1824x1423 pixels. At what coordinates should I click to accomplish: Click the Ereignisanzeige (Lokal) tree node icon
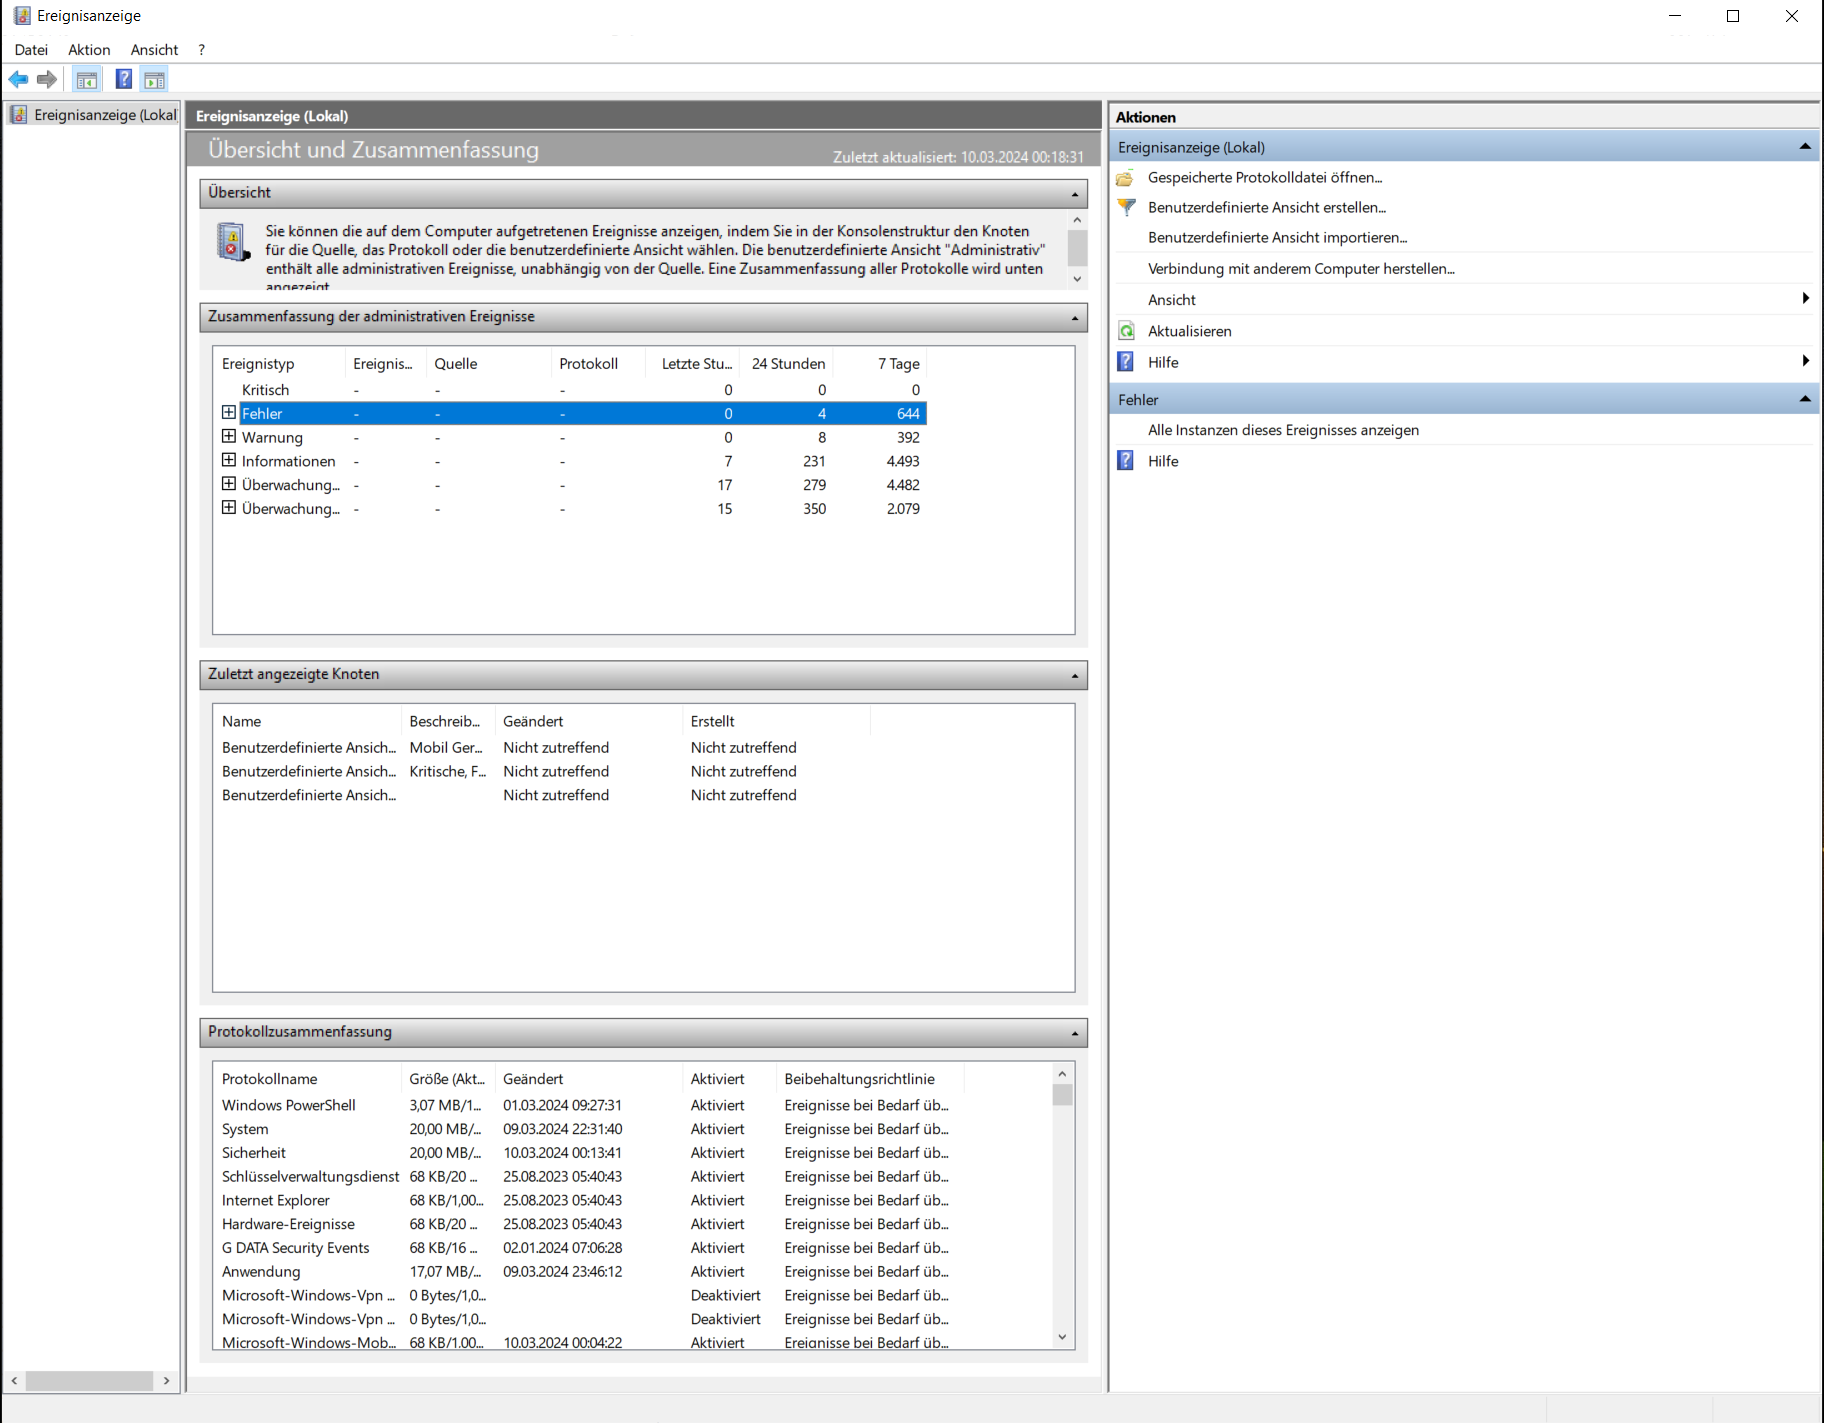coord(18,115)
